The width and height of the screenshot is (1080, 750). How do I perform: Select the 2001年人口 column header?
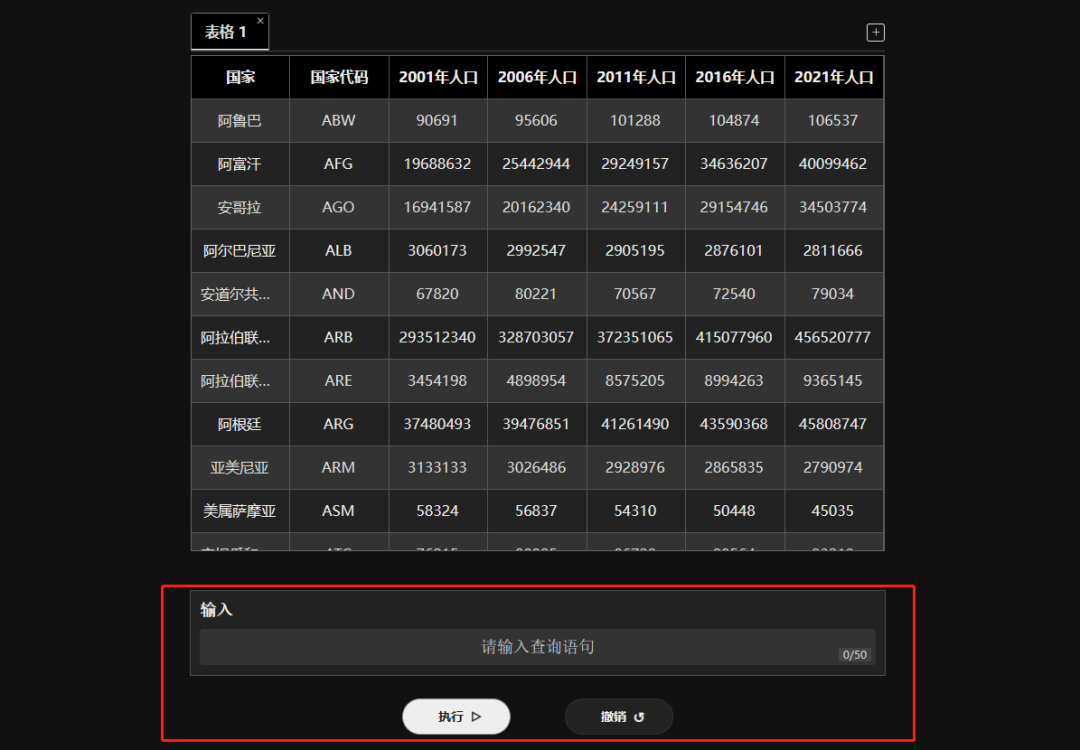(x=438, y=77)
